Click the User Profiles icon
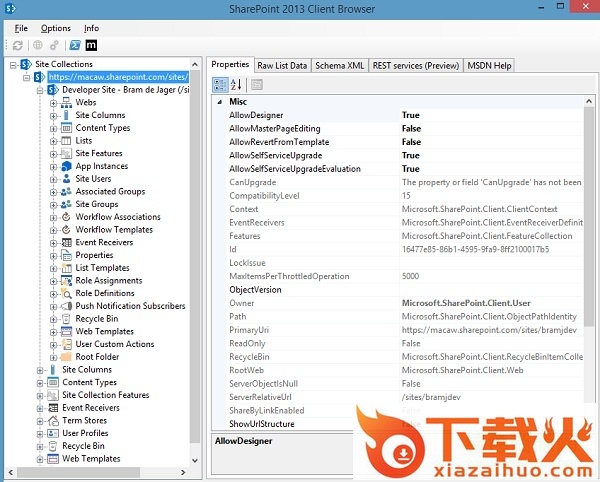This screenshot has width=600, height=482. [x=53, y=433]
